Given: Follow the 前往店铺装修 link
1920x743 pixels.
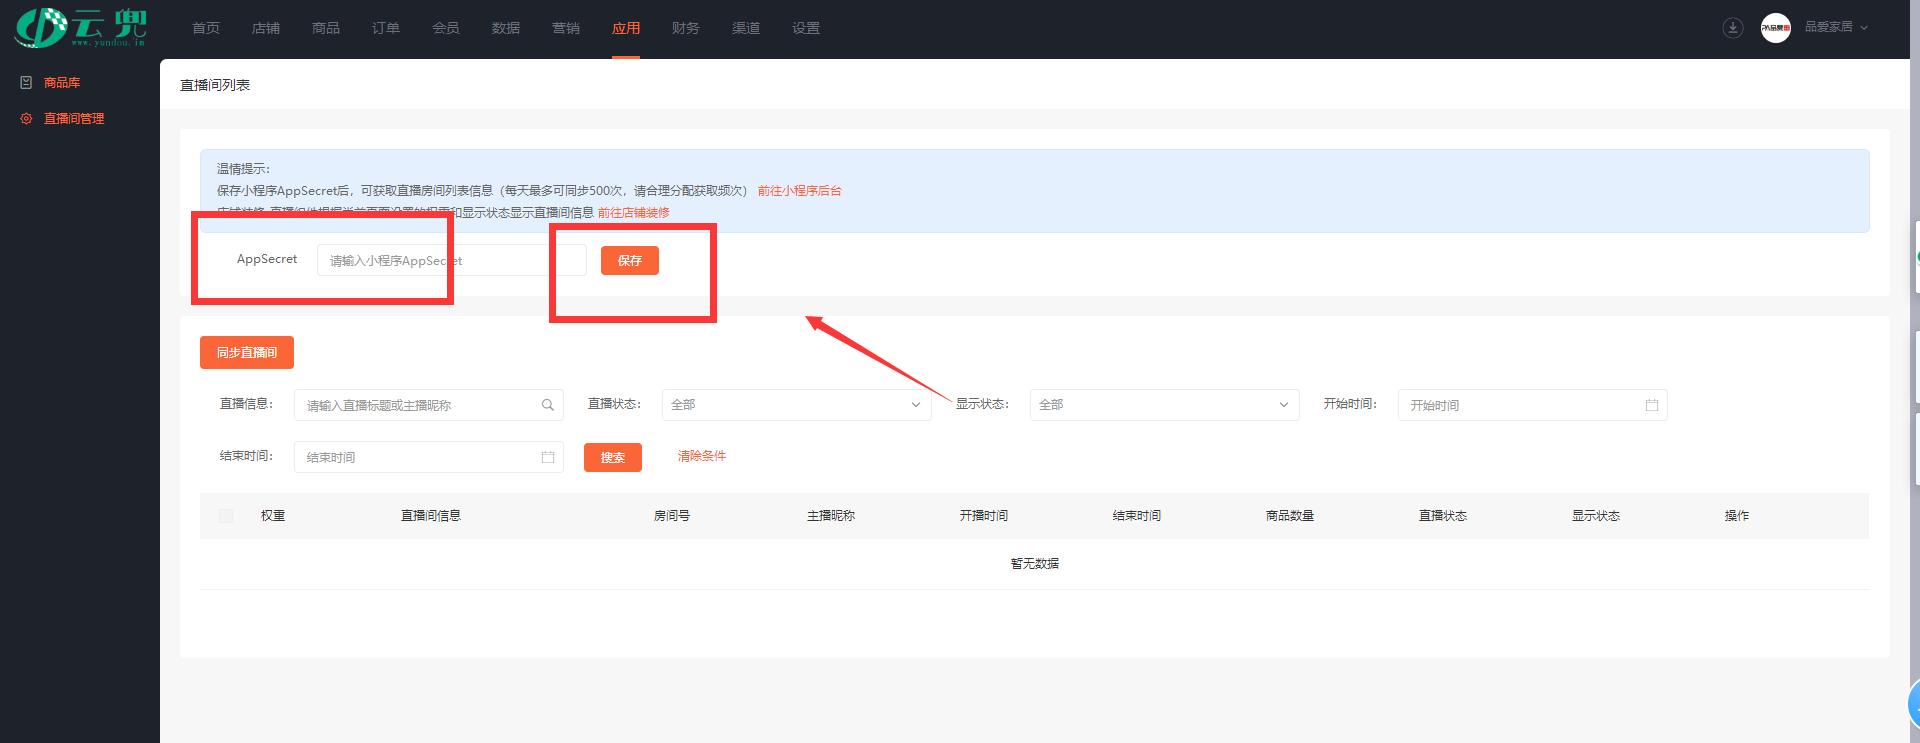Looking at the screenshot, I should (634, 213).
